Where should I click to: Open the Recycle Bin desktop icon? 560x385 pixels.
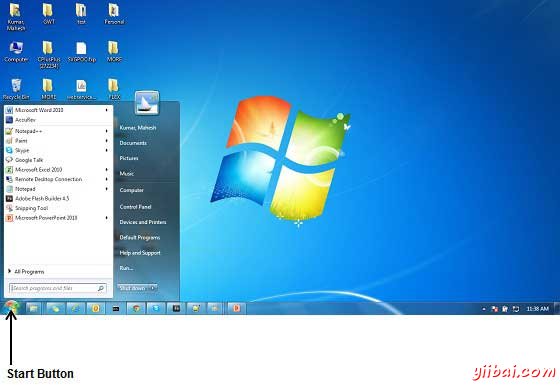tap(16, 89)
